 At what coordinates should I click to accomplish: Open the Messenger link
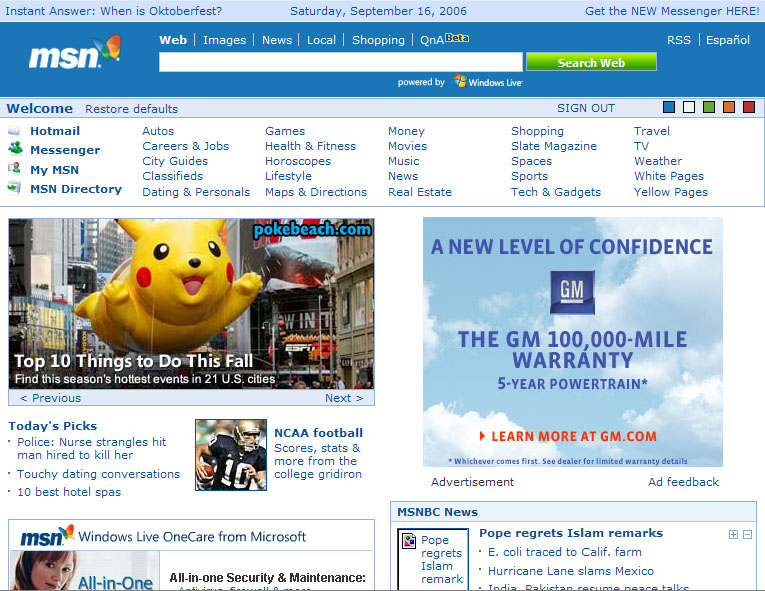click(65, 150)
